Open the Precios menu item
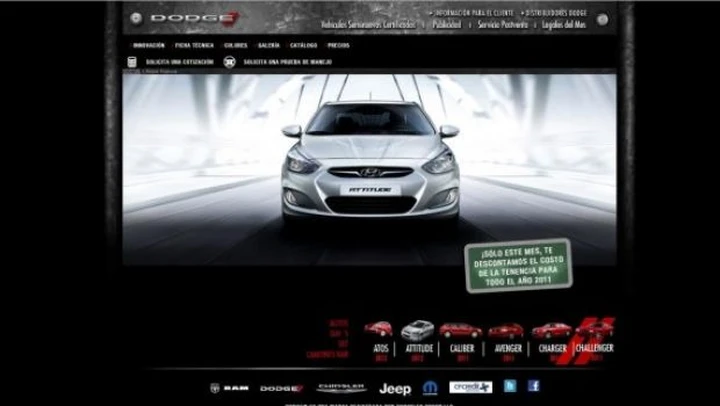 point(338,45)
